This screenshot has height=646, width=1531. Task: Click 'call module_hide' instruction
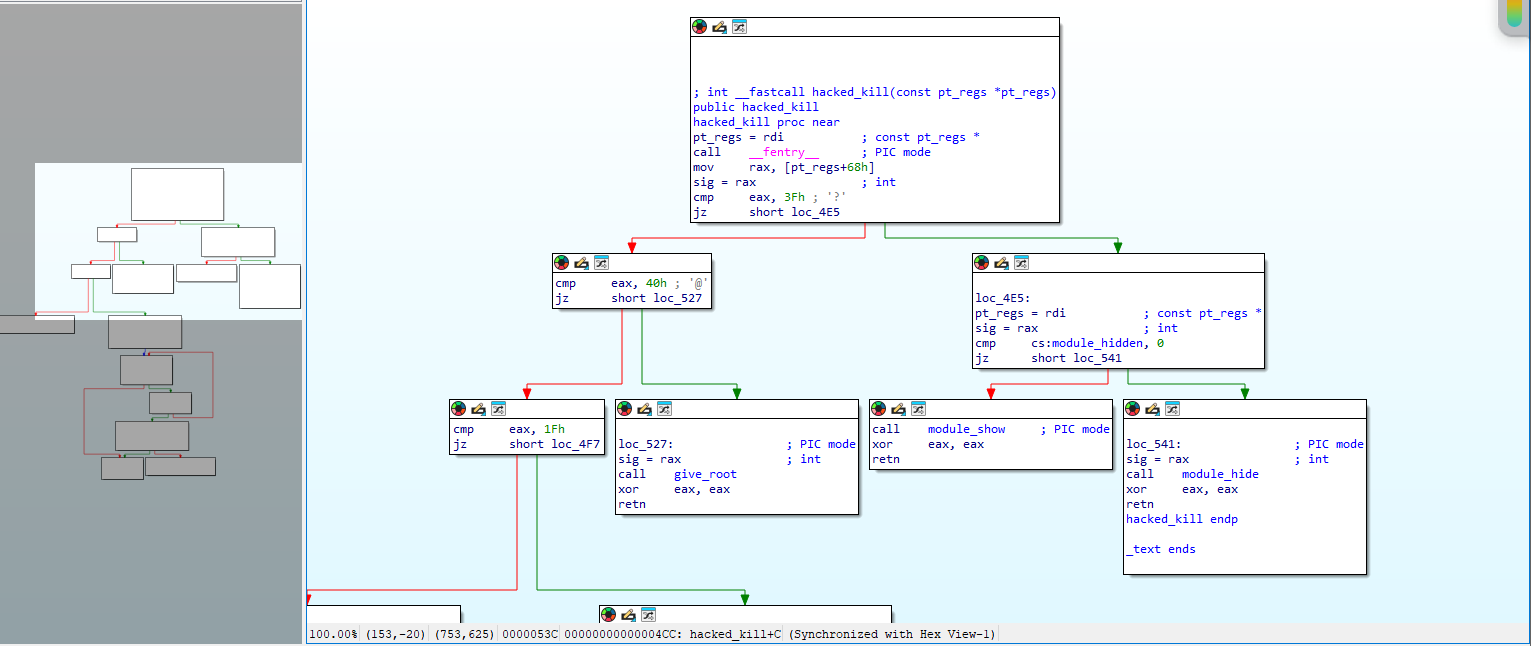coord(1193,474)
